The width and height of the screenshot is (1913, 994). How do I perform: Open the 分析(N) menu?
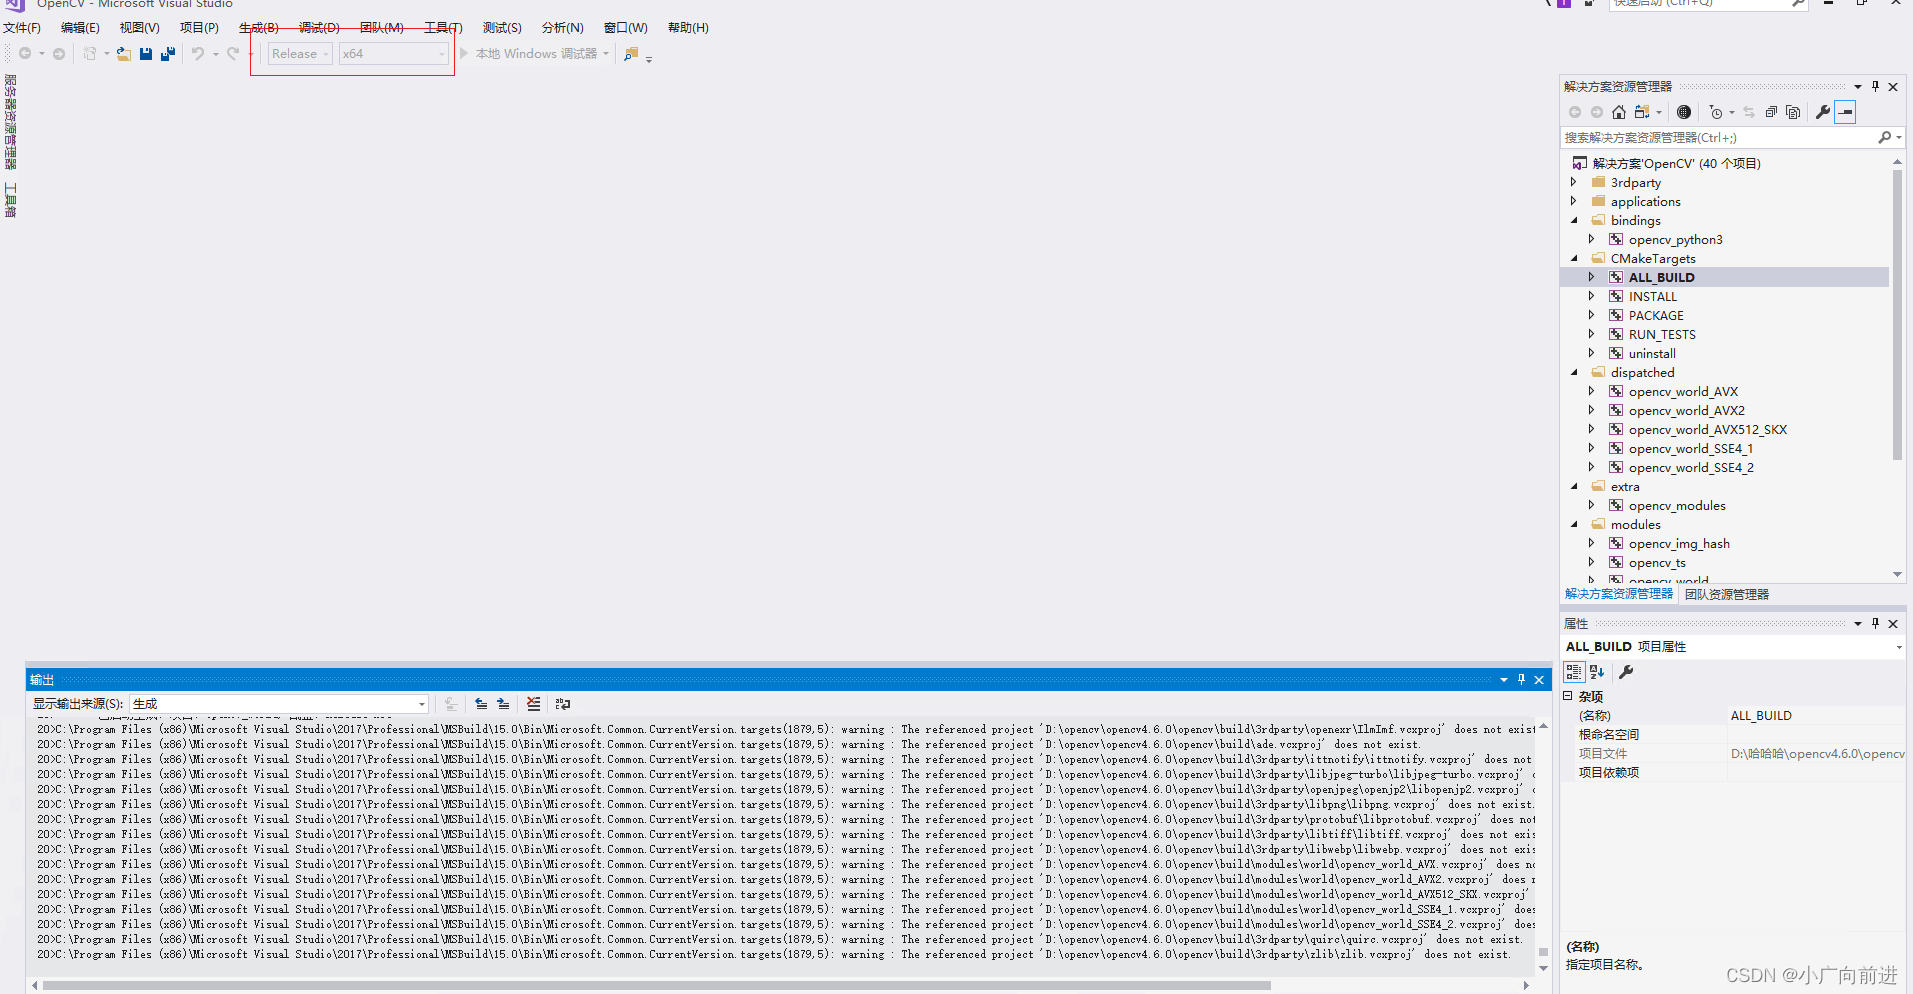click(x=563, y=28)
